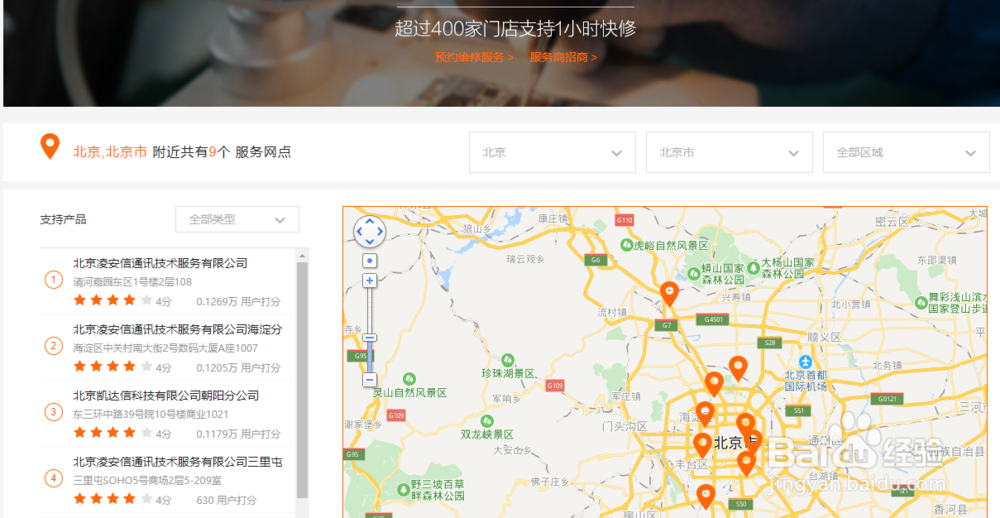
Task: Click the 密云区 label on the map
Action: point(892,221)
